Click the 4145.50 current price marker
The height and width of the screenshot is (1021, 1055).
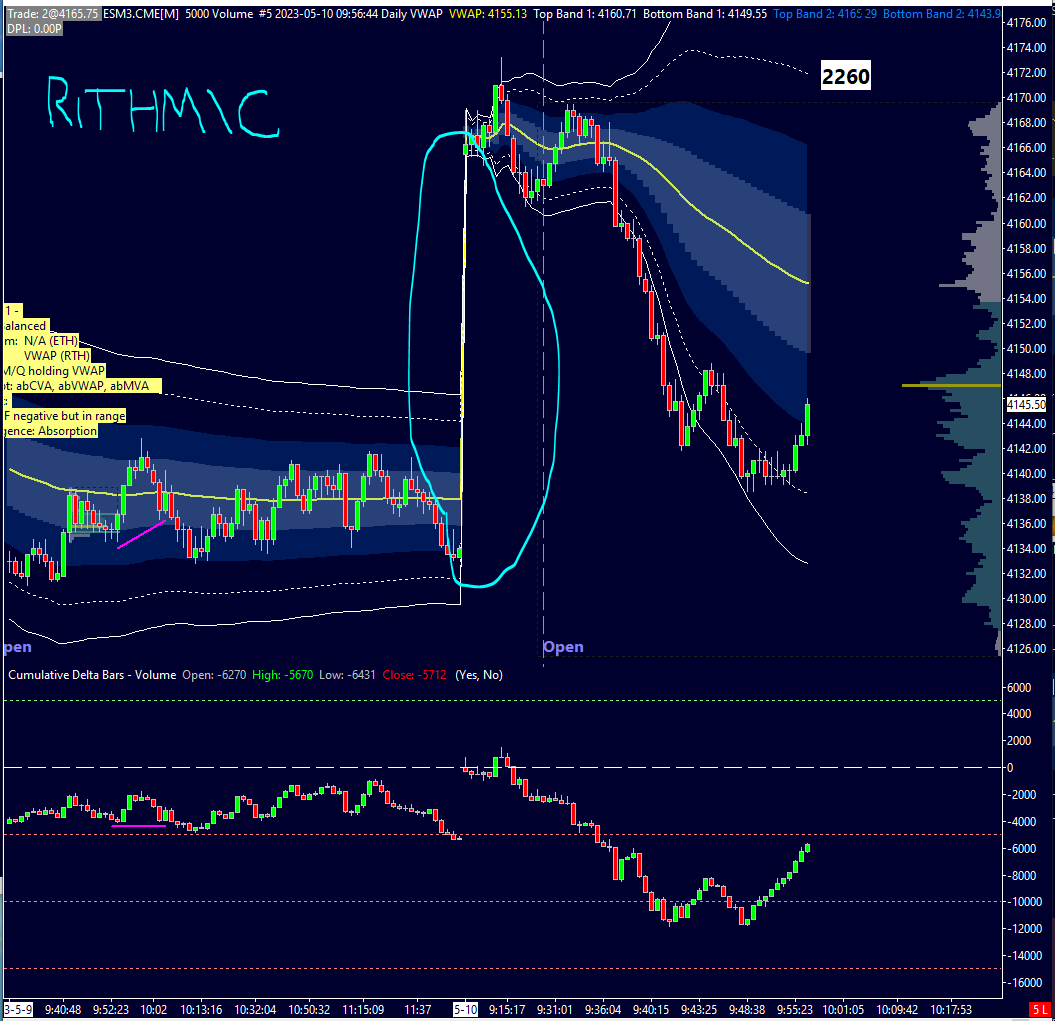1026,404
